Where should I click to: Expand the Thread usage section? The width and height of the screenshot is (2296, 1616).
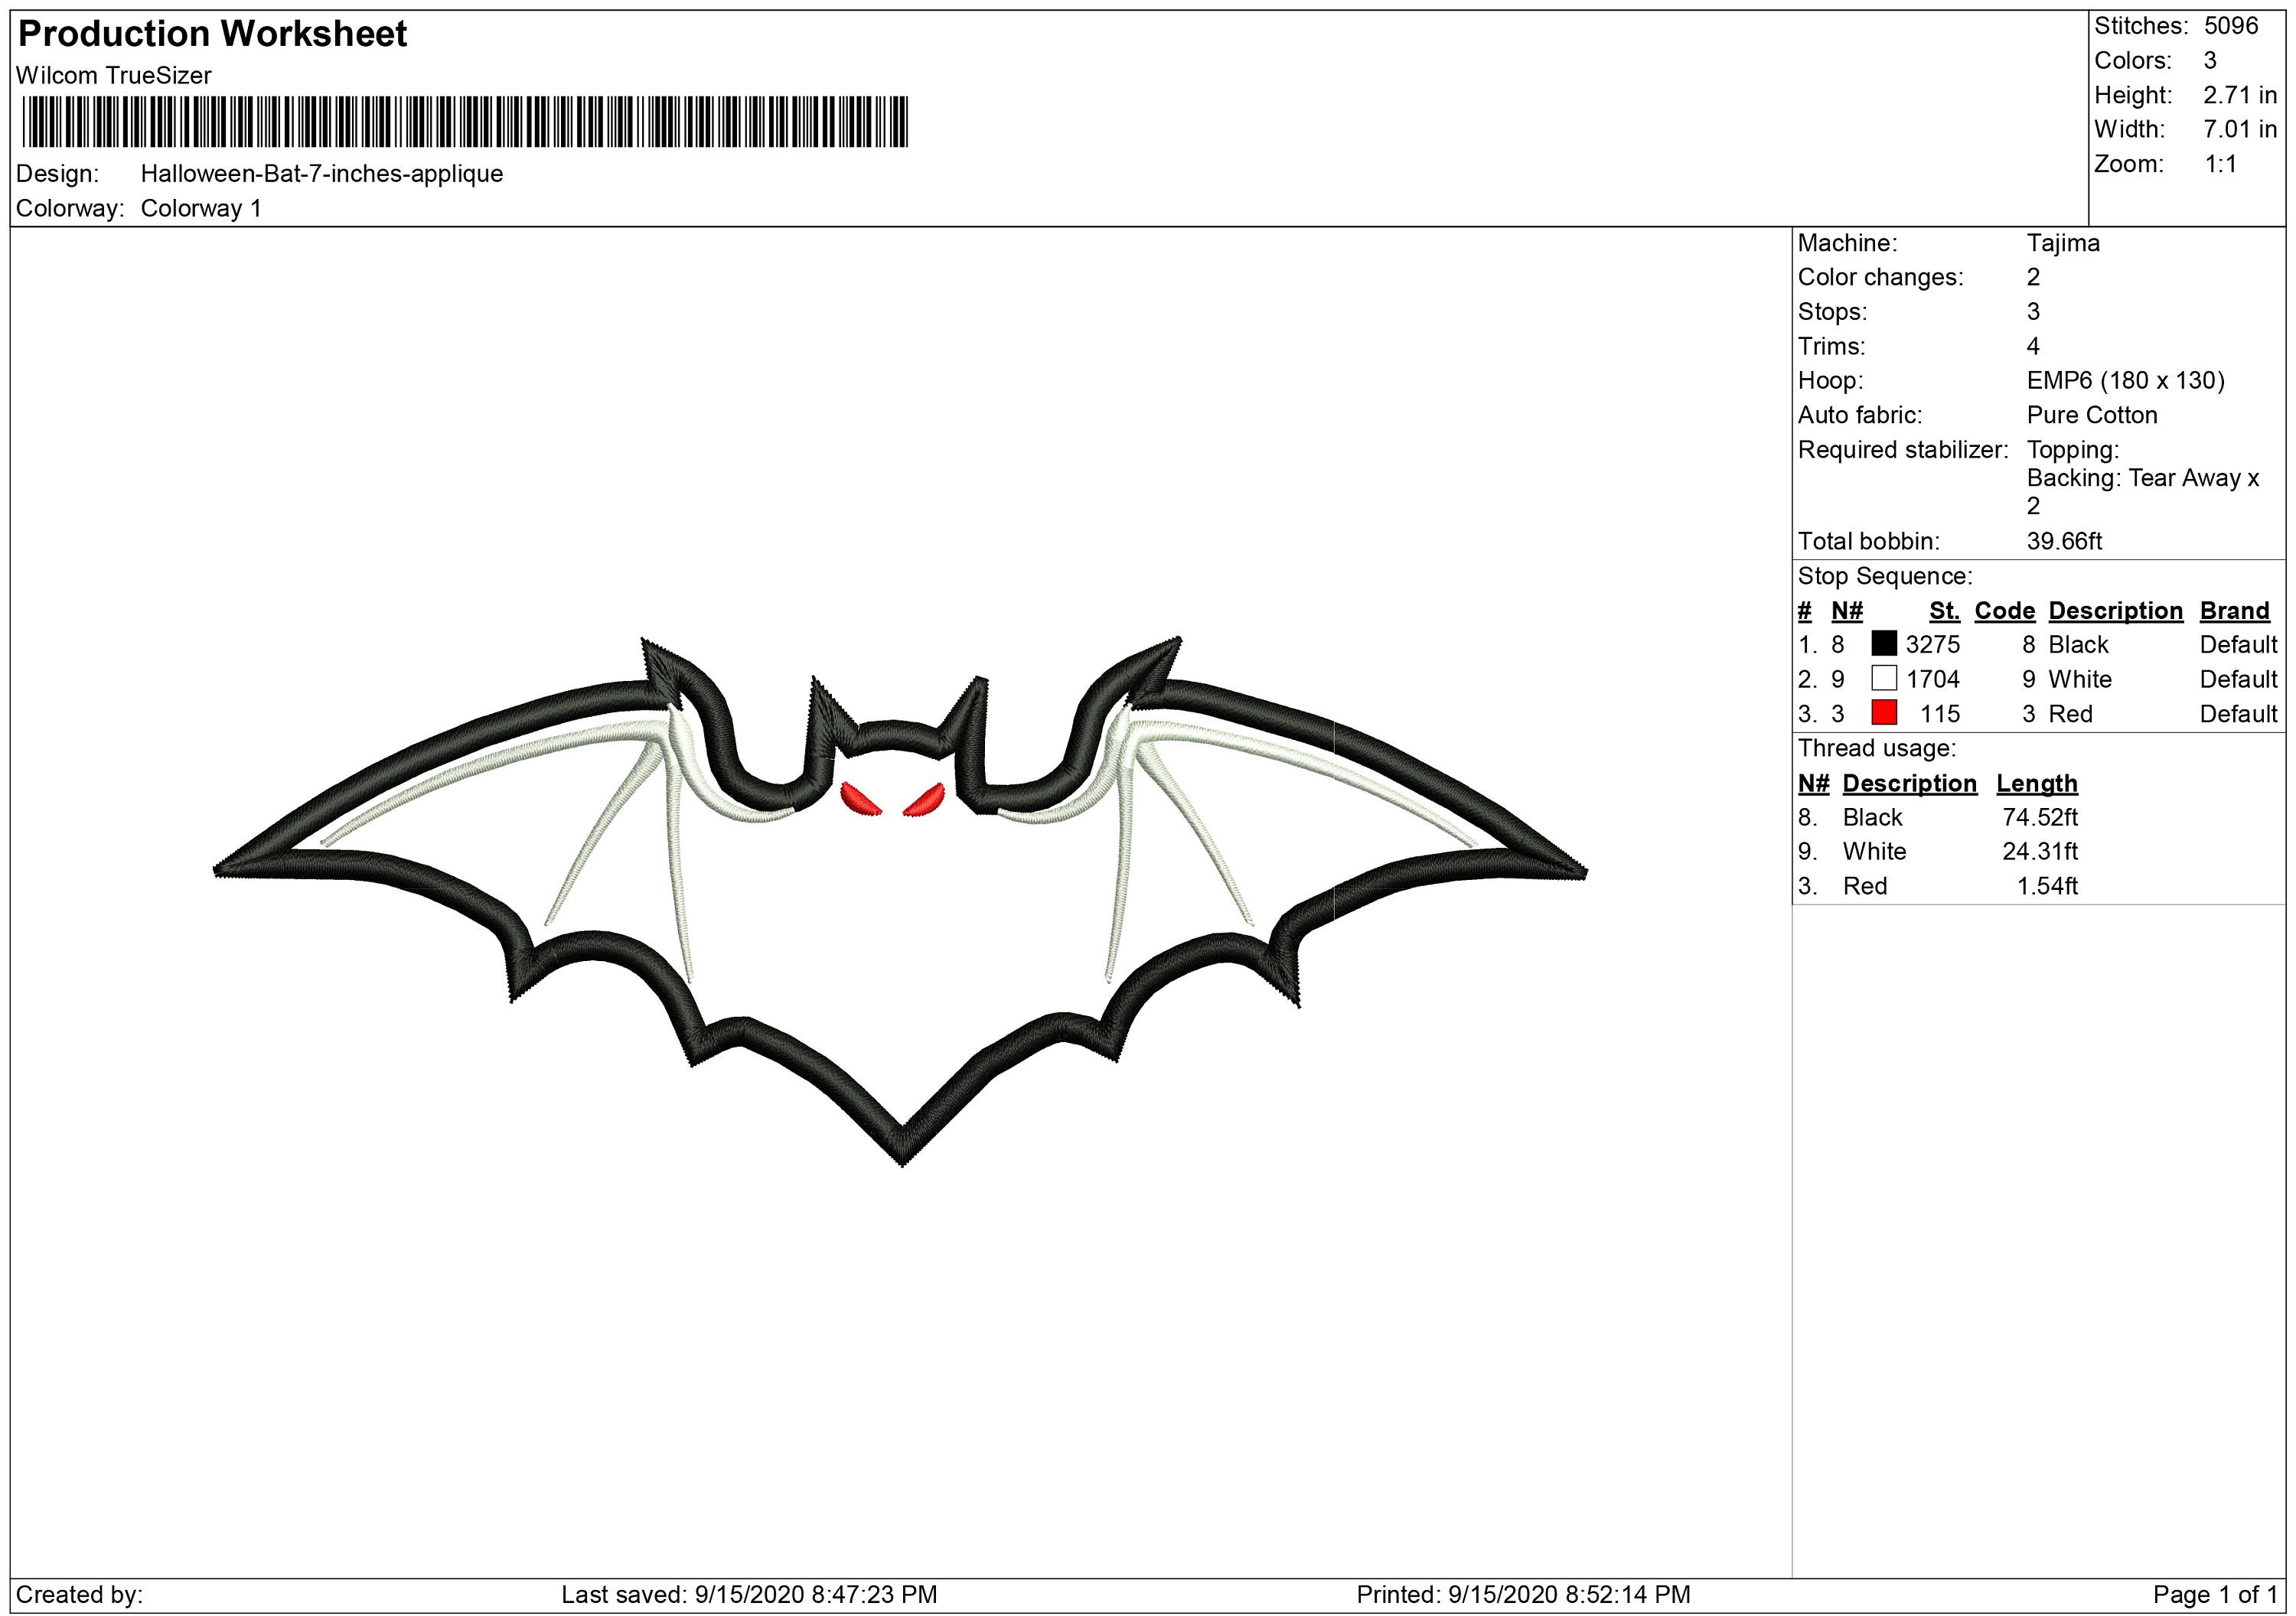click(1877, 748)
